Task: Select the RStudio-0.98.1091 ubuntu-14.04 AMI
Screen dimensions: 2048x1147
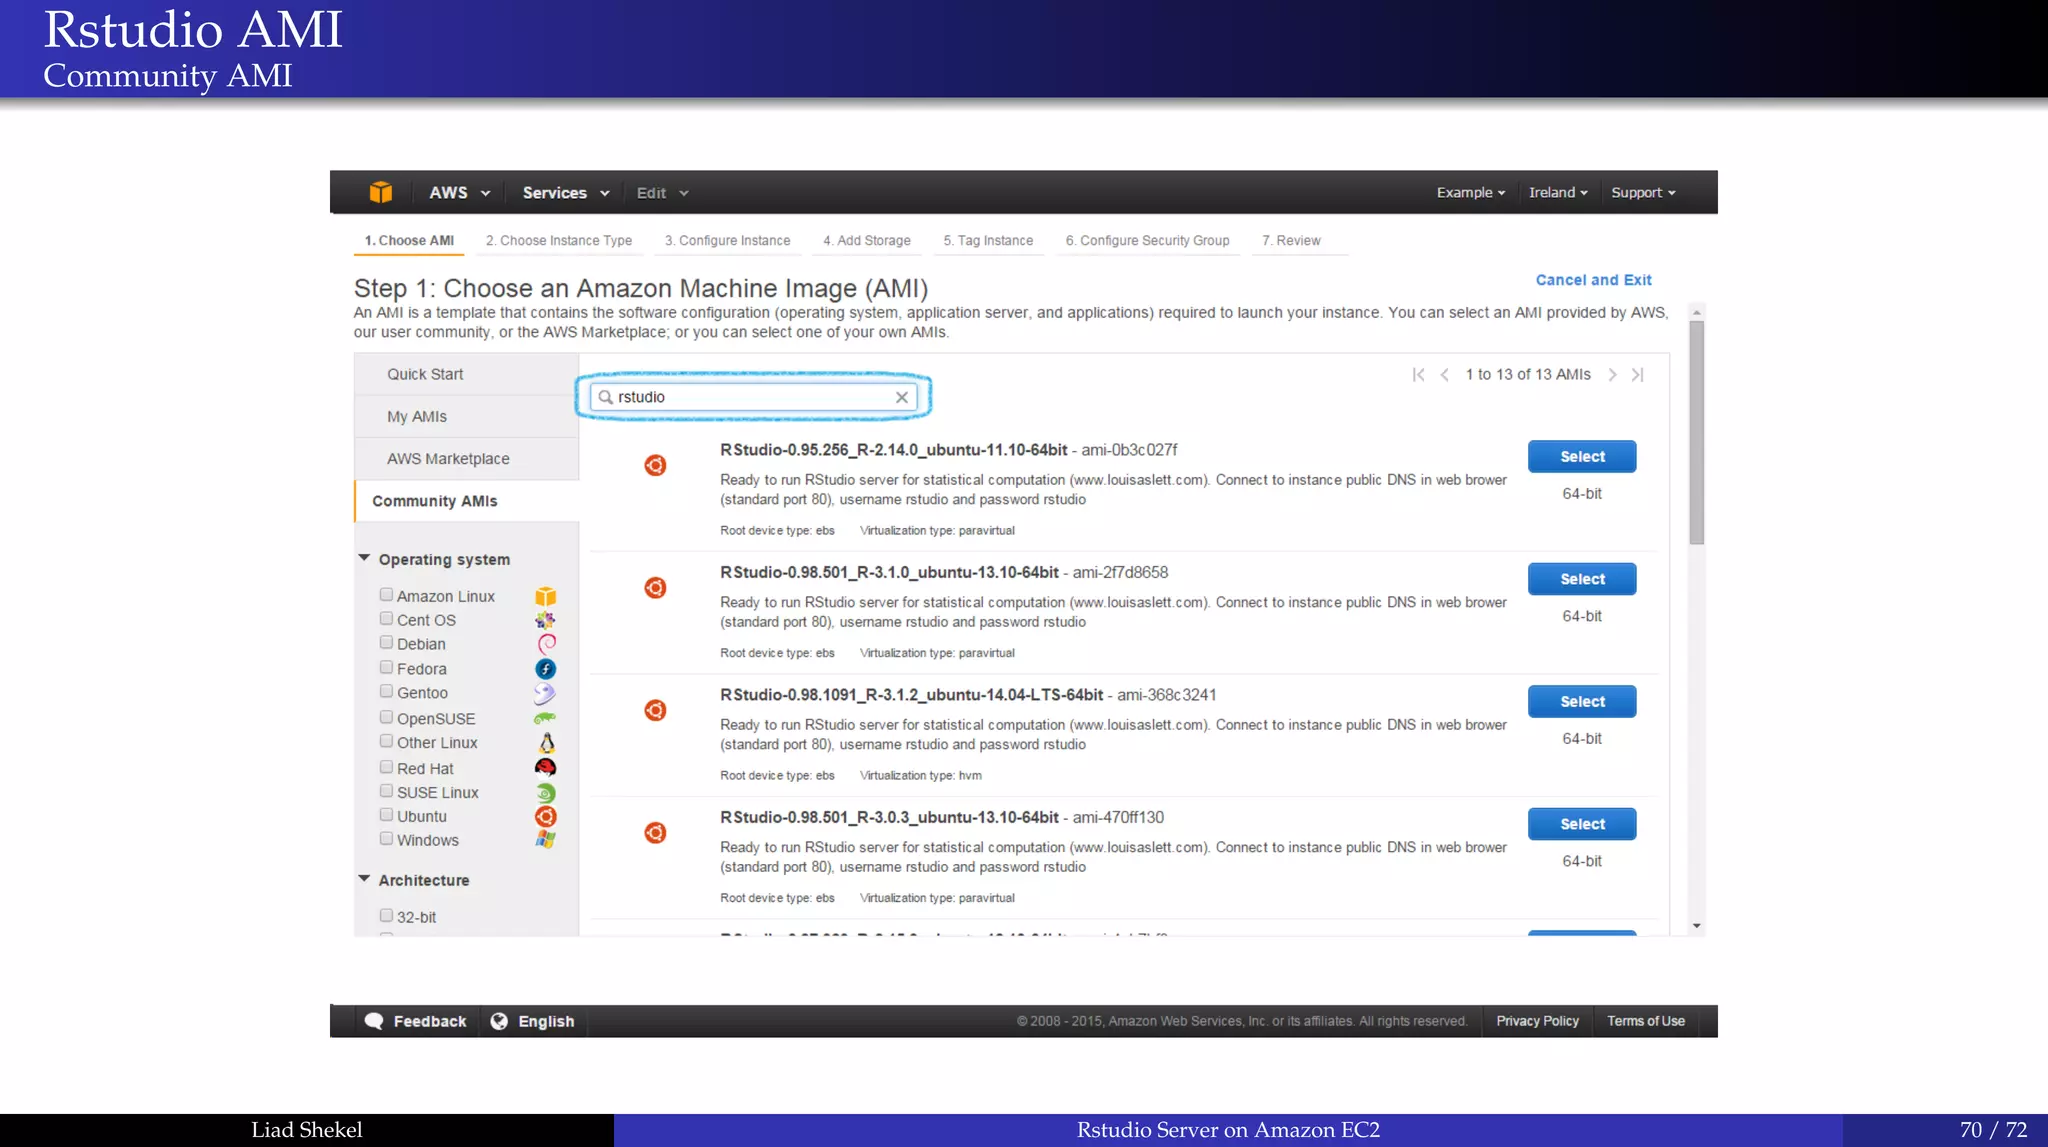Action: point(1582,702)
